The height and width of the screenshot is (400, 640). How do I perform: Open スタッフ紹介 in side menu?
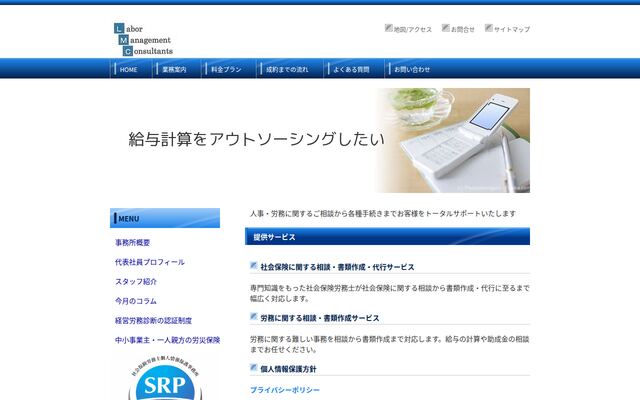136,282
